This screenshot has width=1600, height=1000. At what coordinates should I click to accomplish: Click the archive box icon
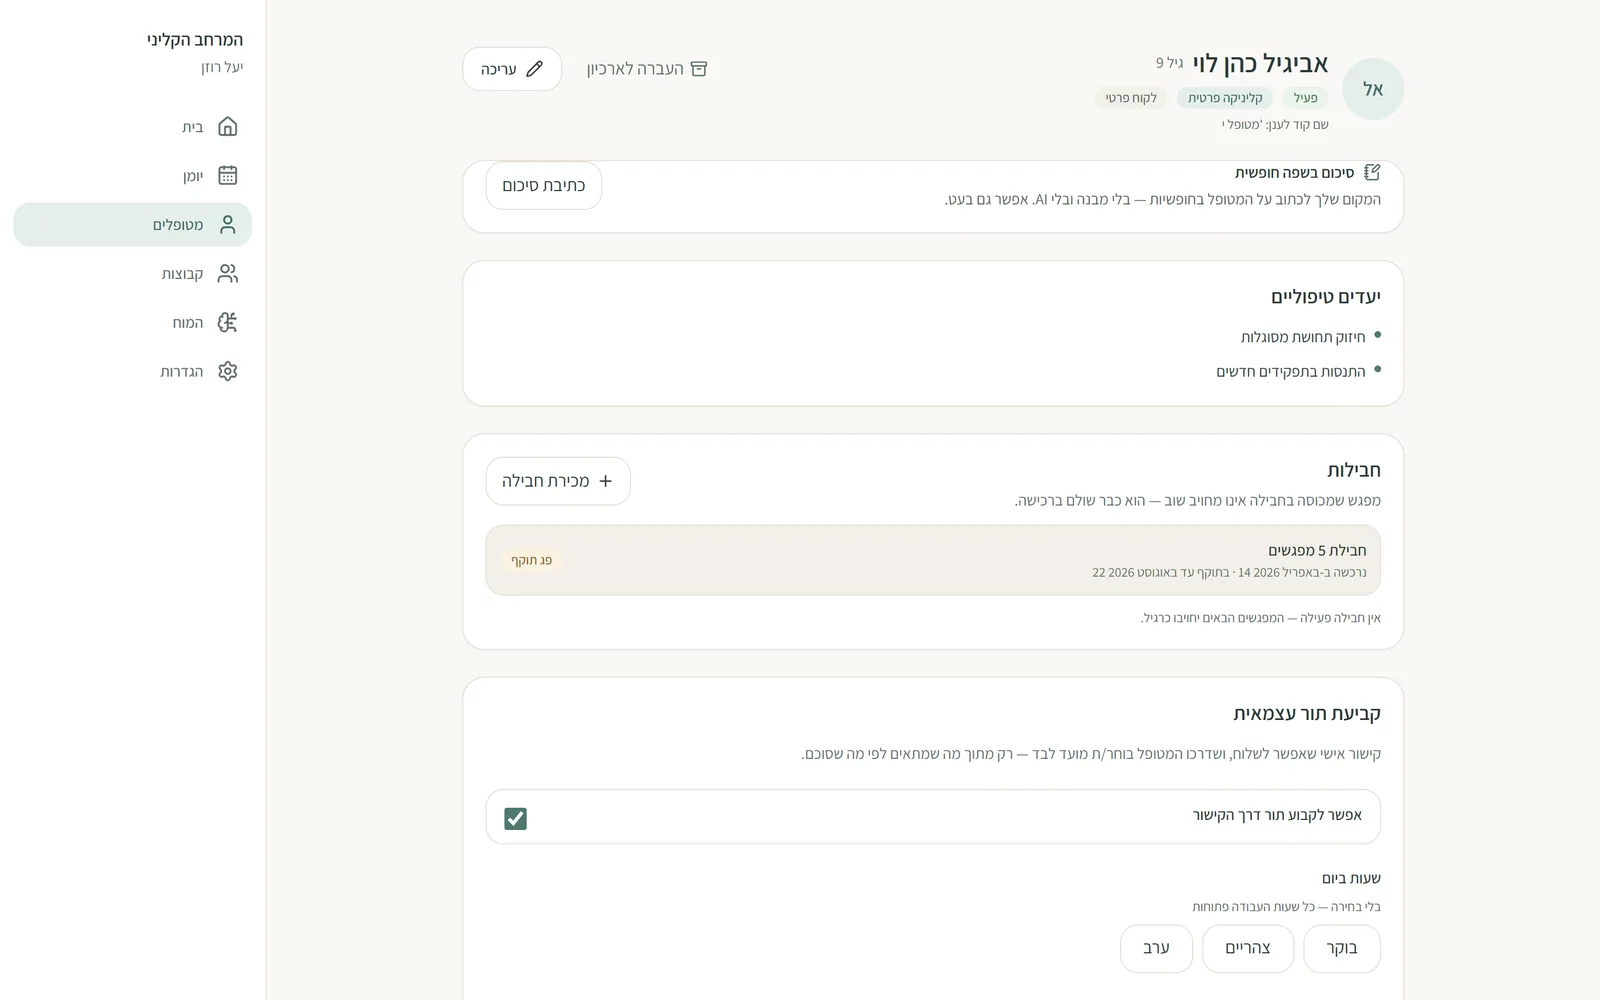tap(699, 69)
